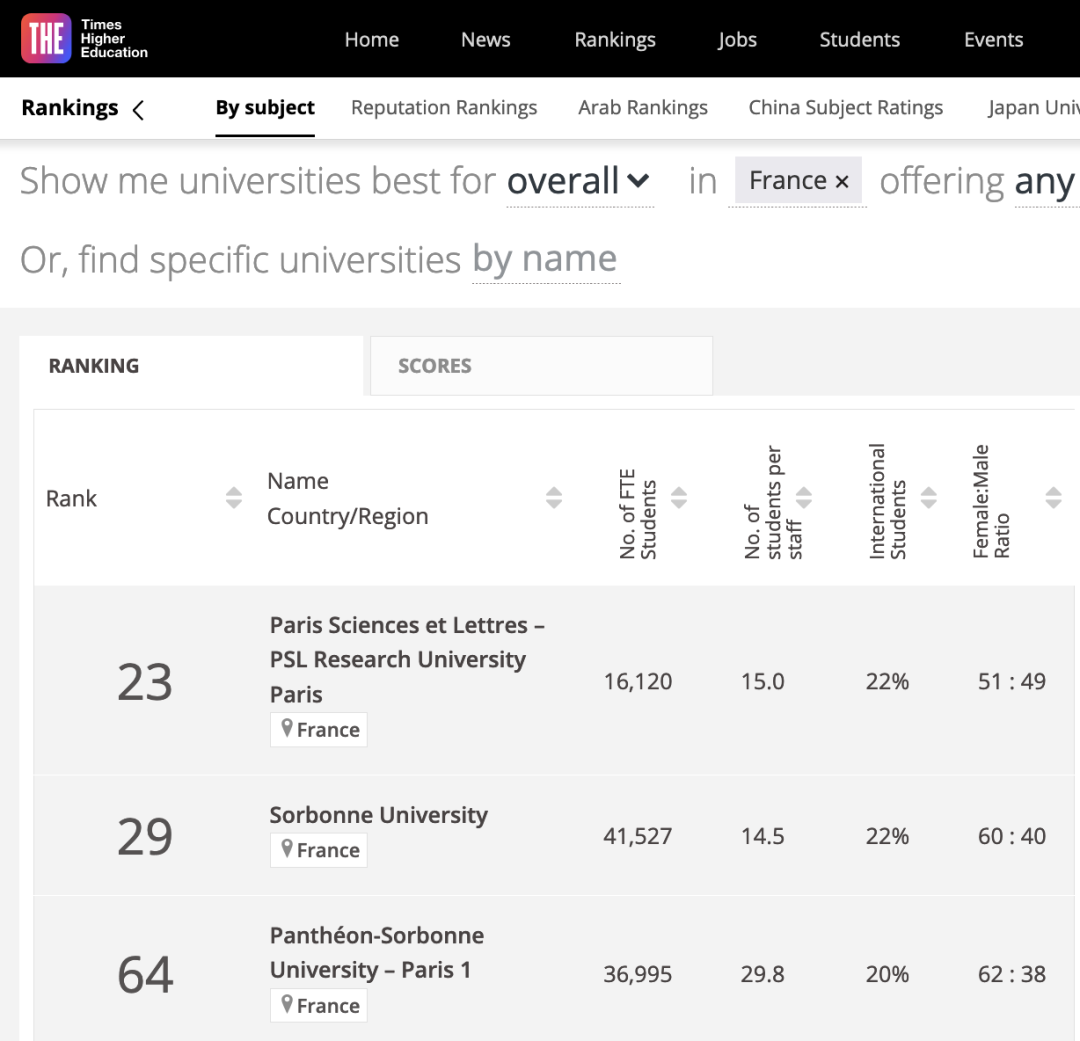Click the Female:Male Ratio header label
1080x1041 pixels.
pos(991,502)
